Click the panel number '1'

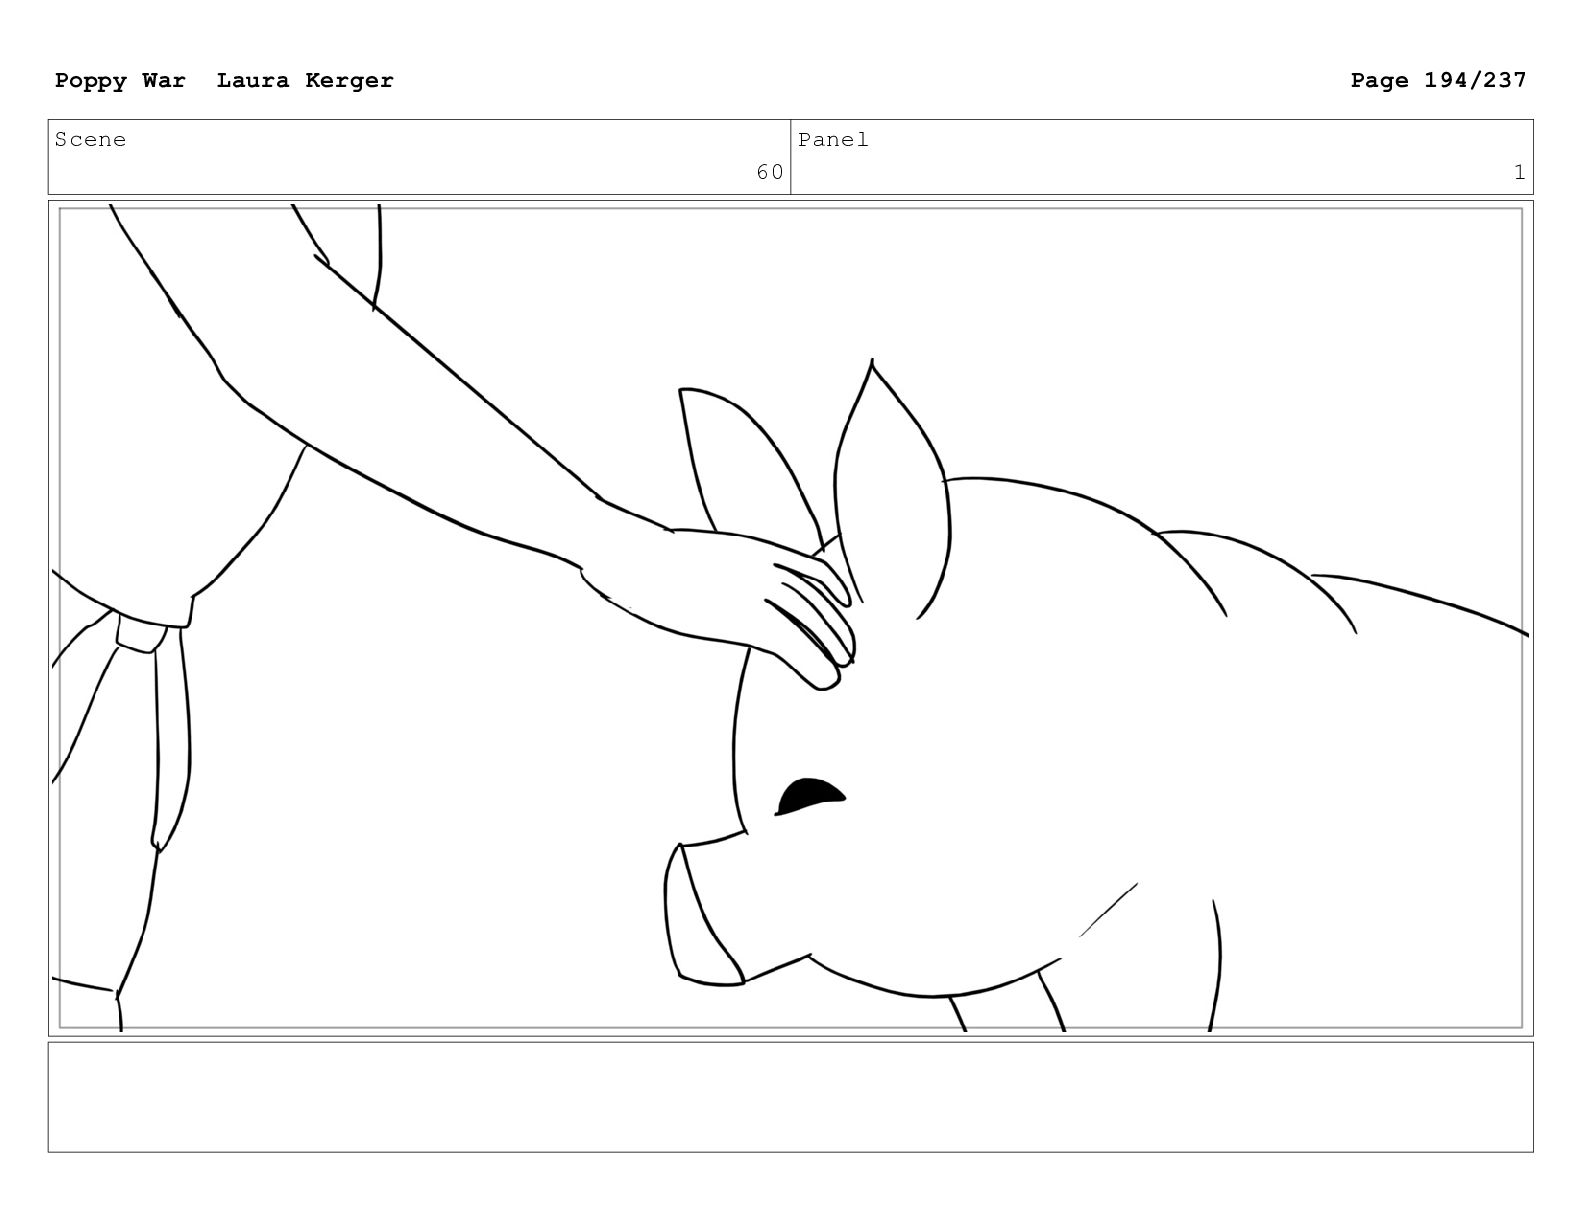(x=1519, y=173)
